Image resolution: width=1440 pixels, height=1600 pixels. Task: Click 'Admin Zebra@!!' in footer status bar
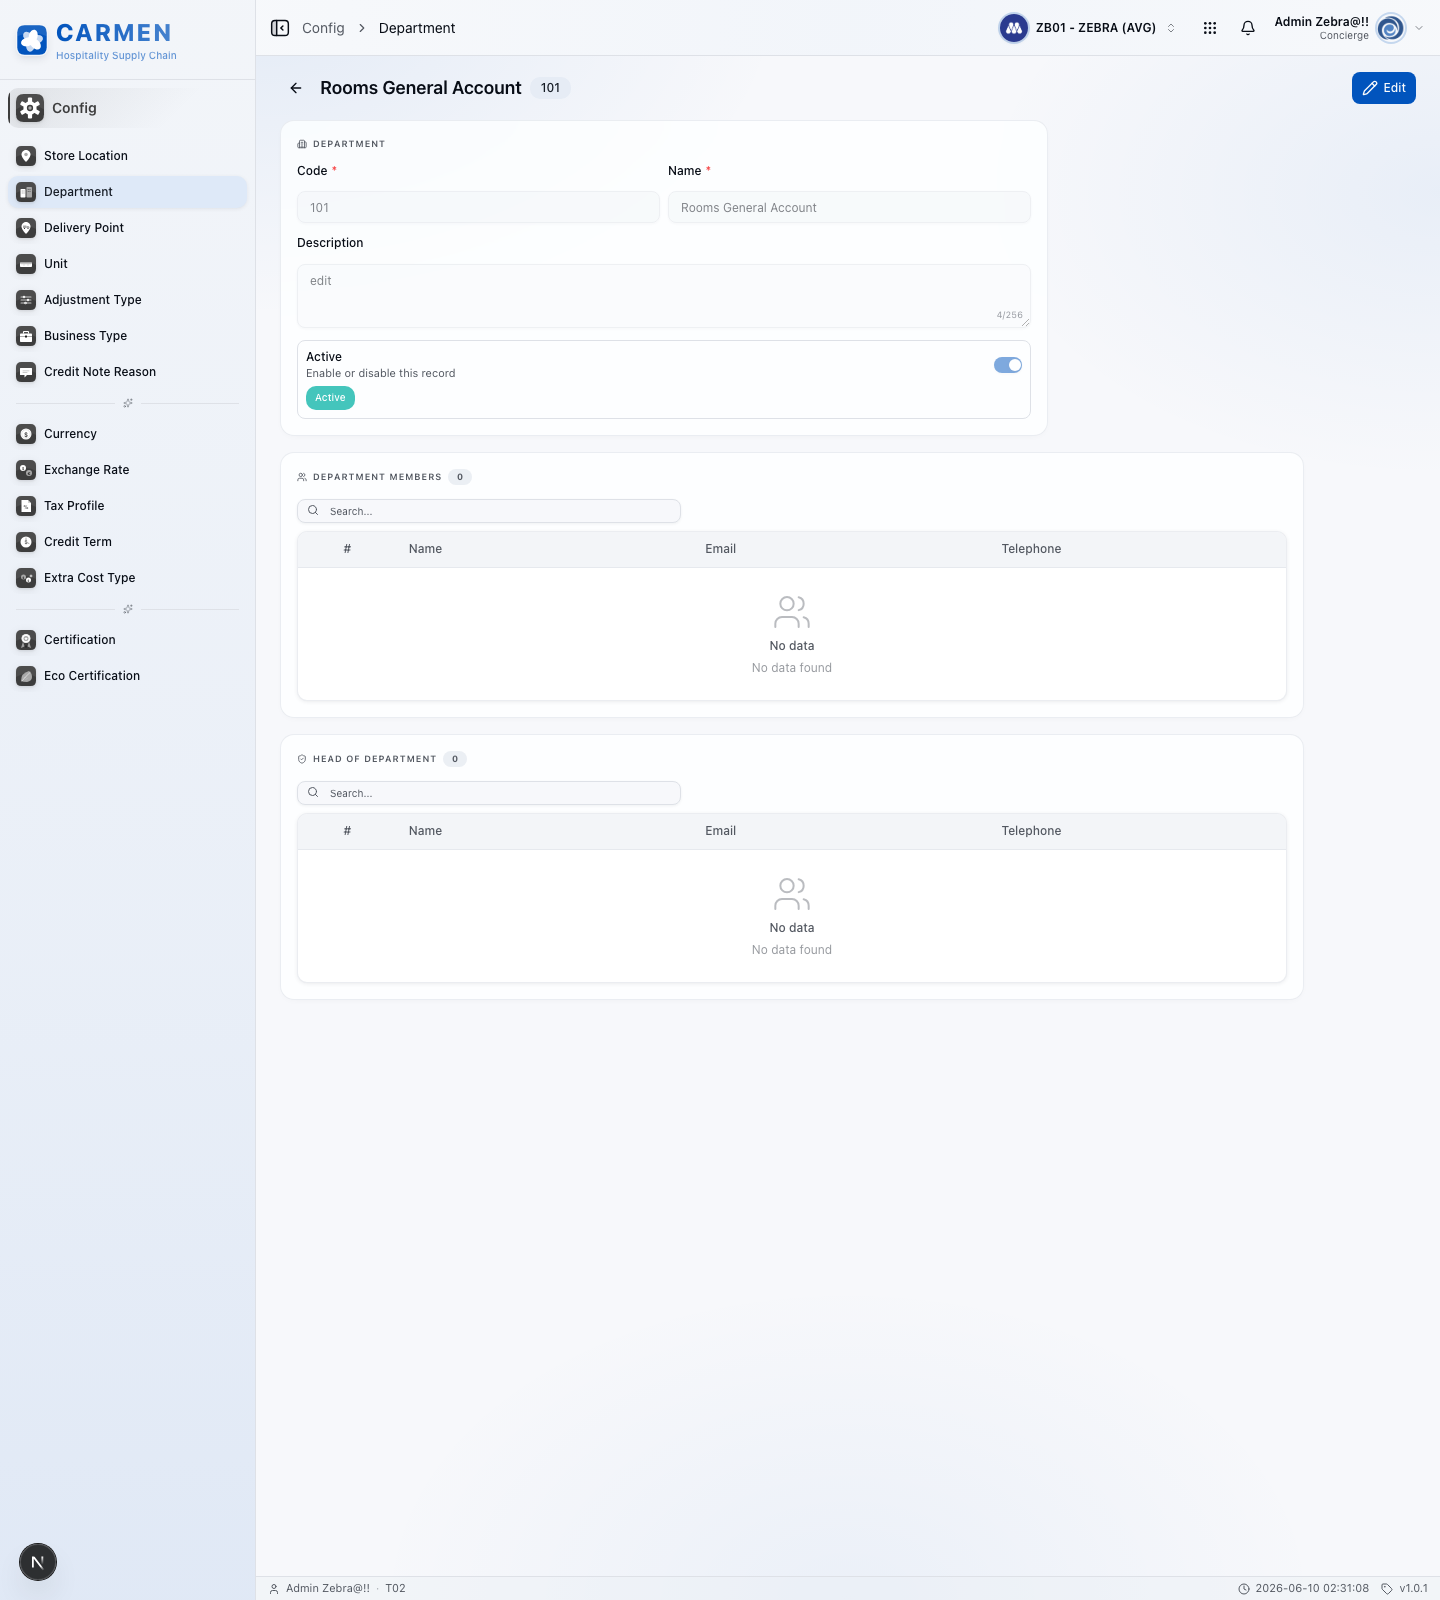[x=328, y=1588]
